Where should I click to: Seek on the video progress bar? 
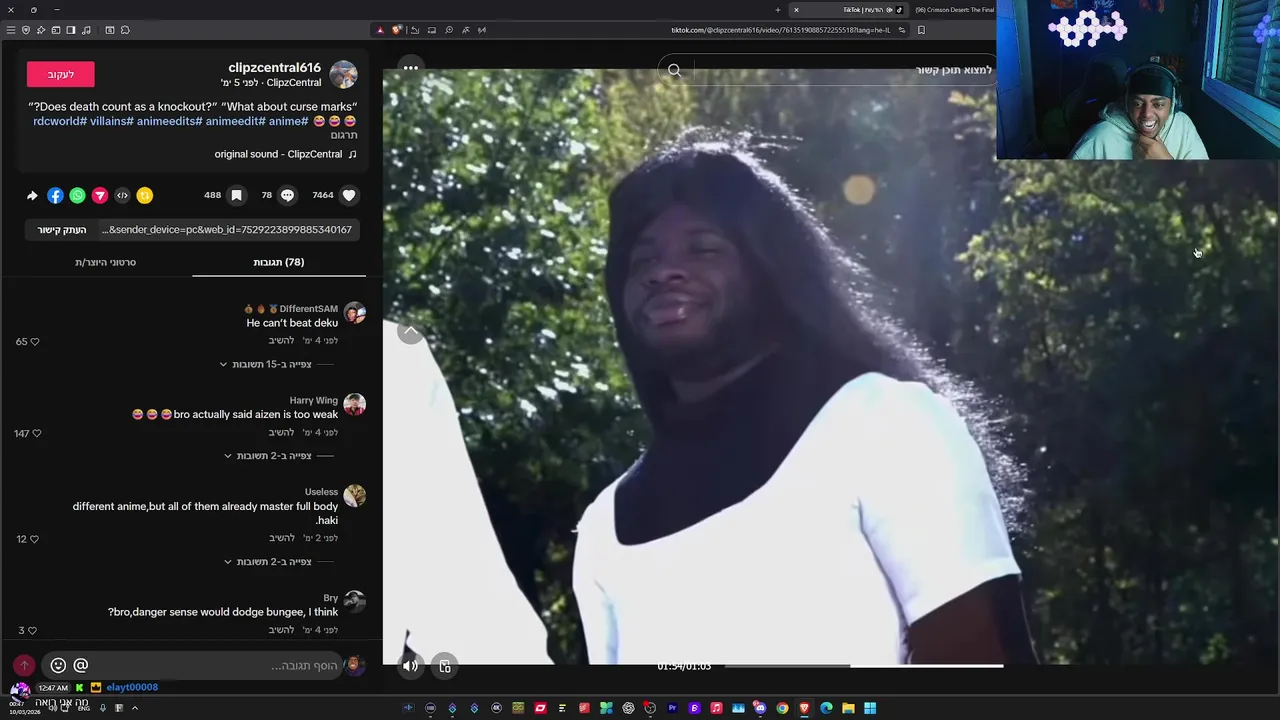[x=864, y=665]
